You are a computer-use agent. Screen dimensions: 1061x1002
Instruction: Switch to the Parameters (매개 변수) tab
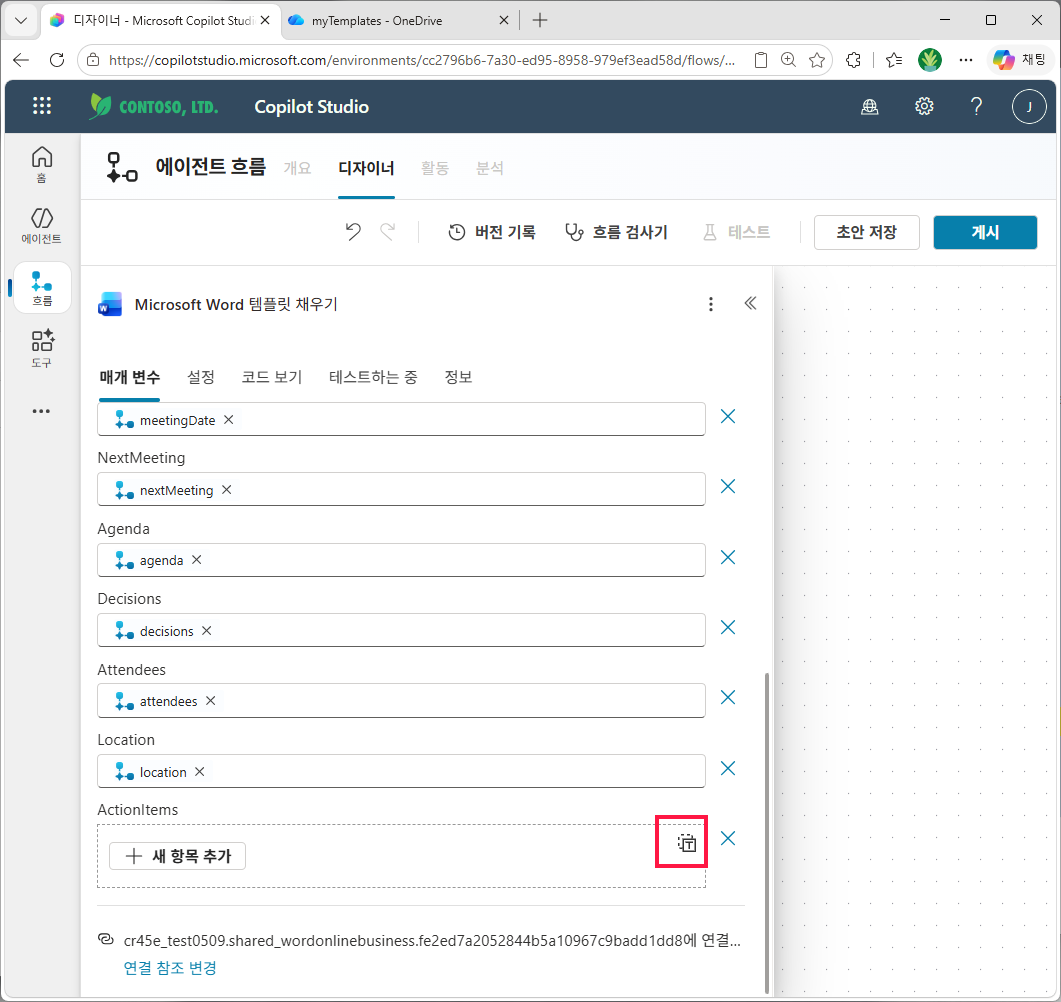(129, 377)
